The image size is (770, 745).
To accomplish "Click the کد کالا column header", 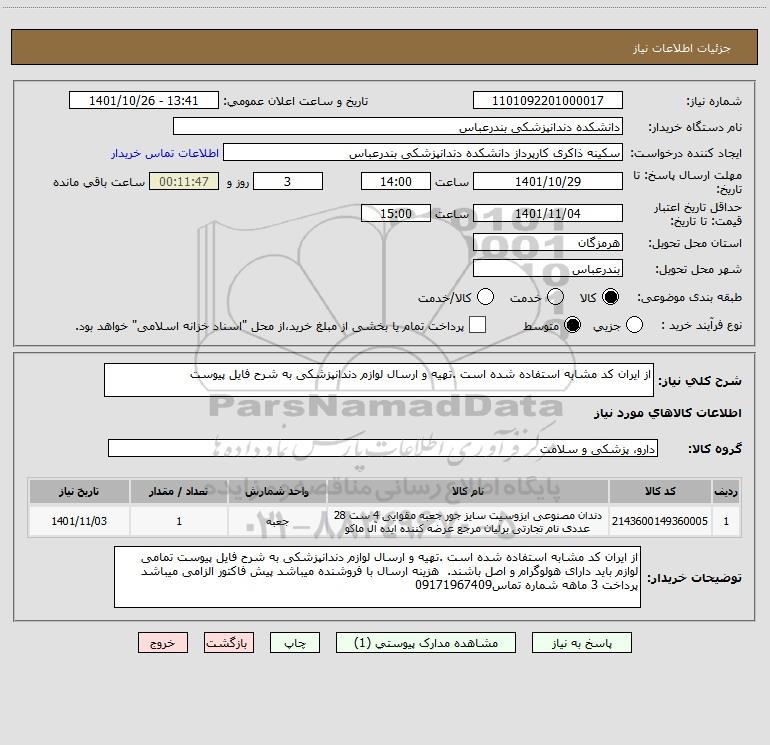I will pos(660,491).
